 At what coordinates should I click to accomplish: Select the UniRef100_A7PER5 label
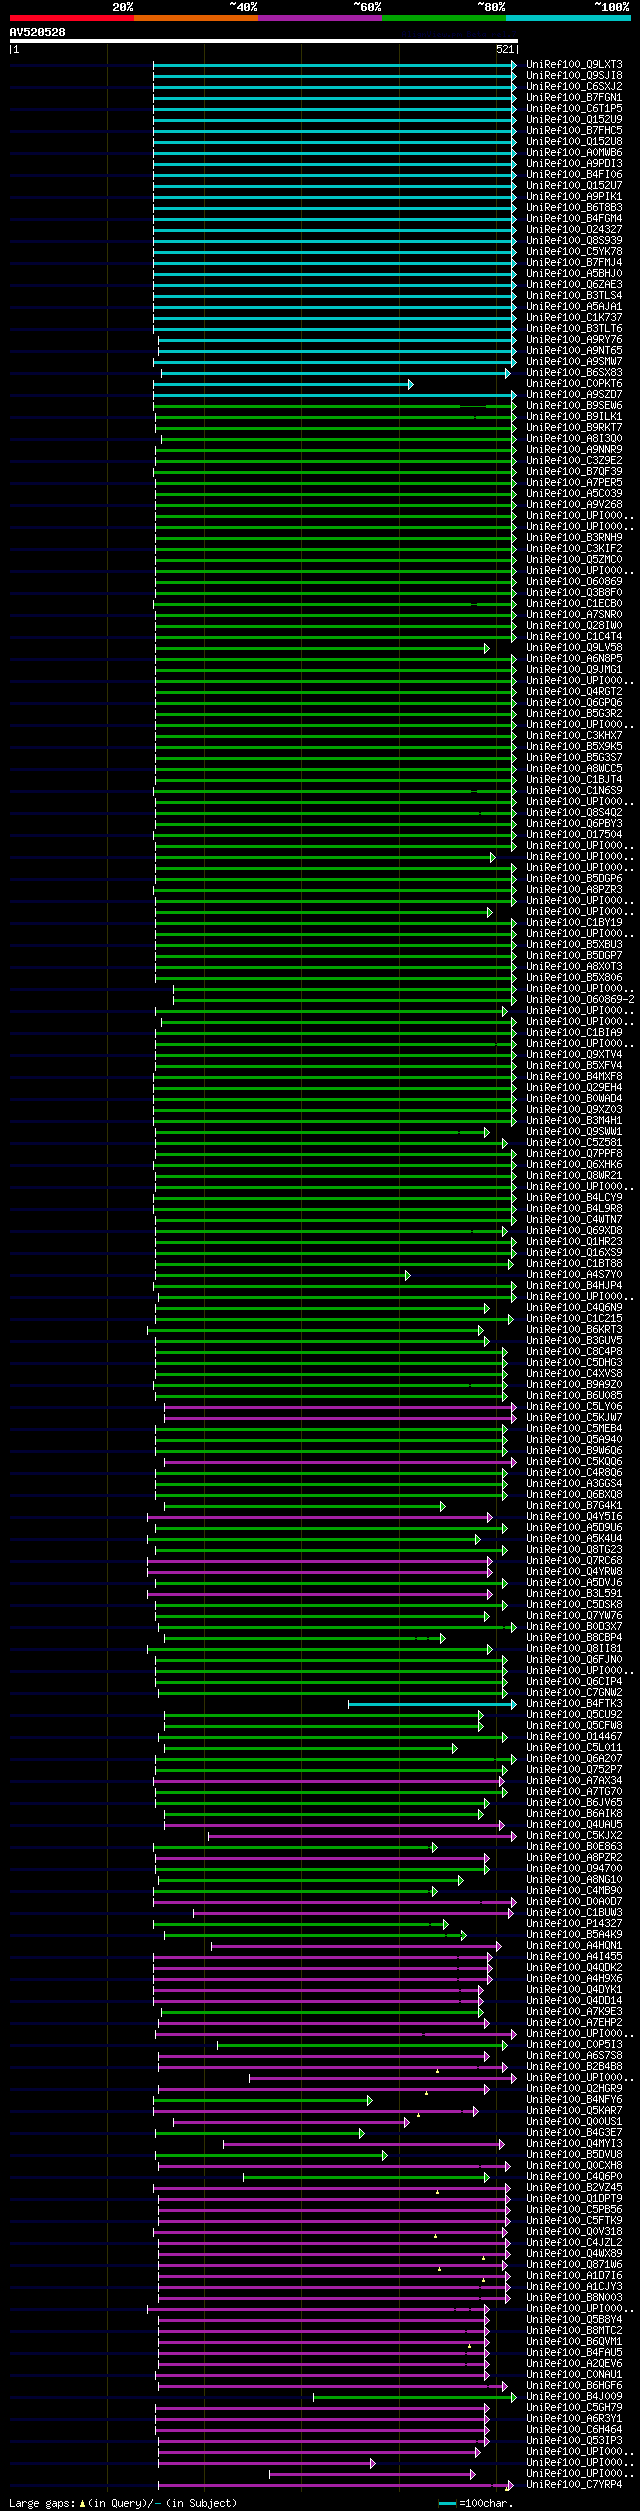point(574,483)
